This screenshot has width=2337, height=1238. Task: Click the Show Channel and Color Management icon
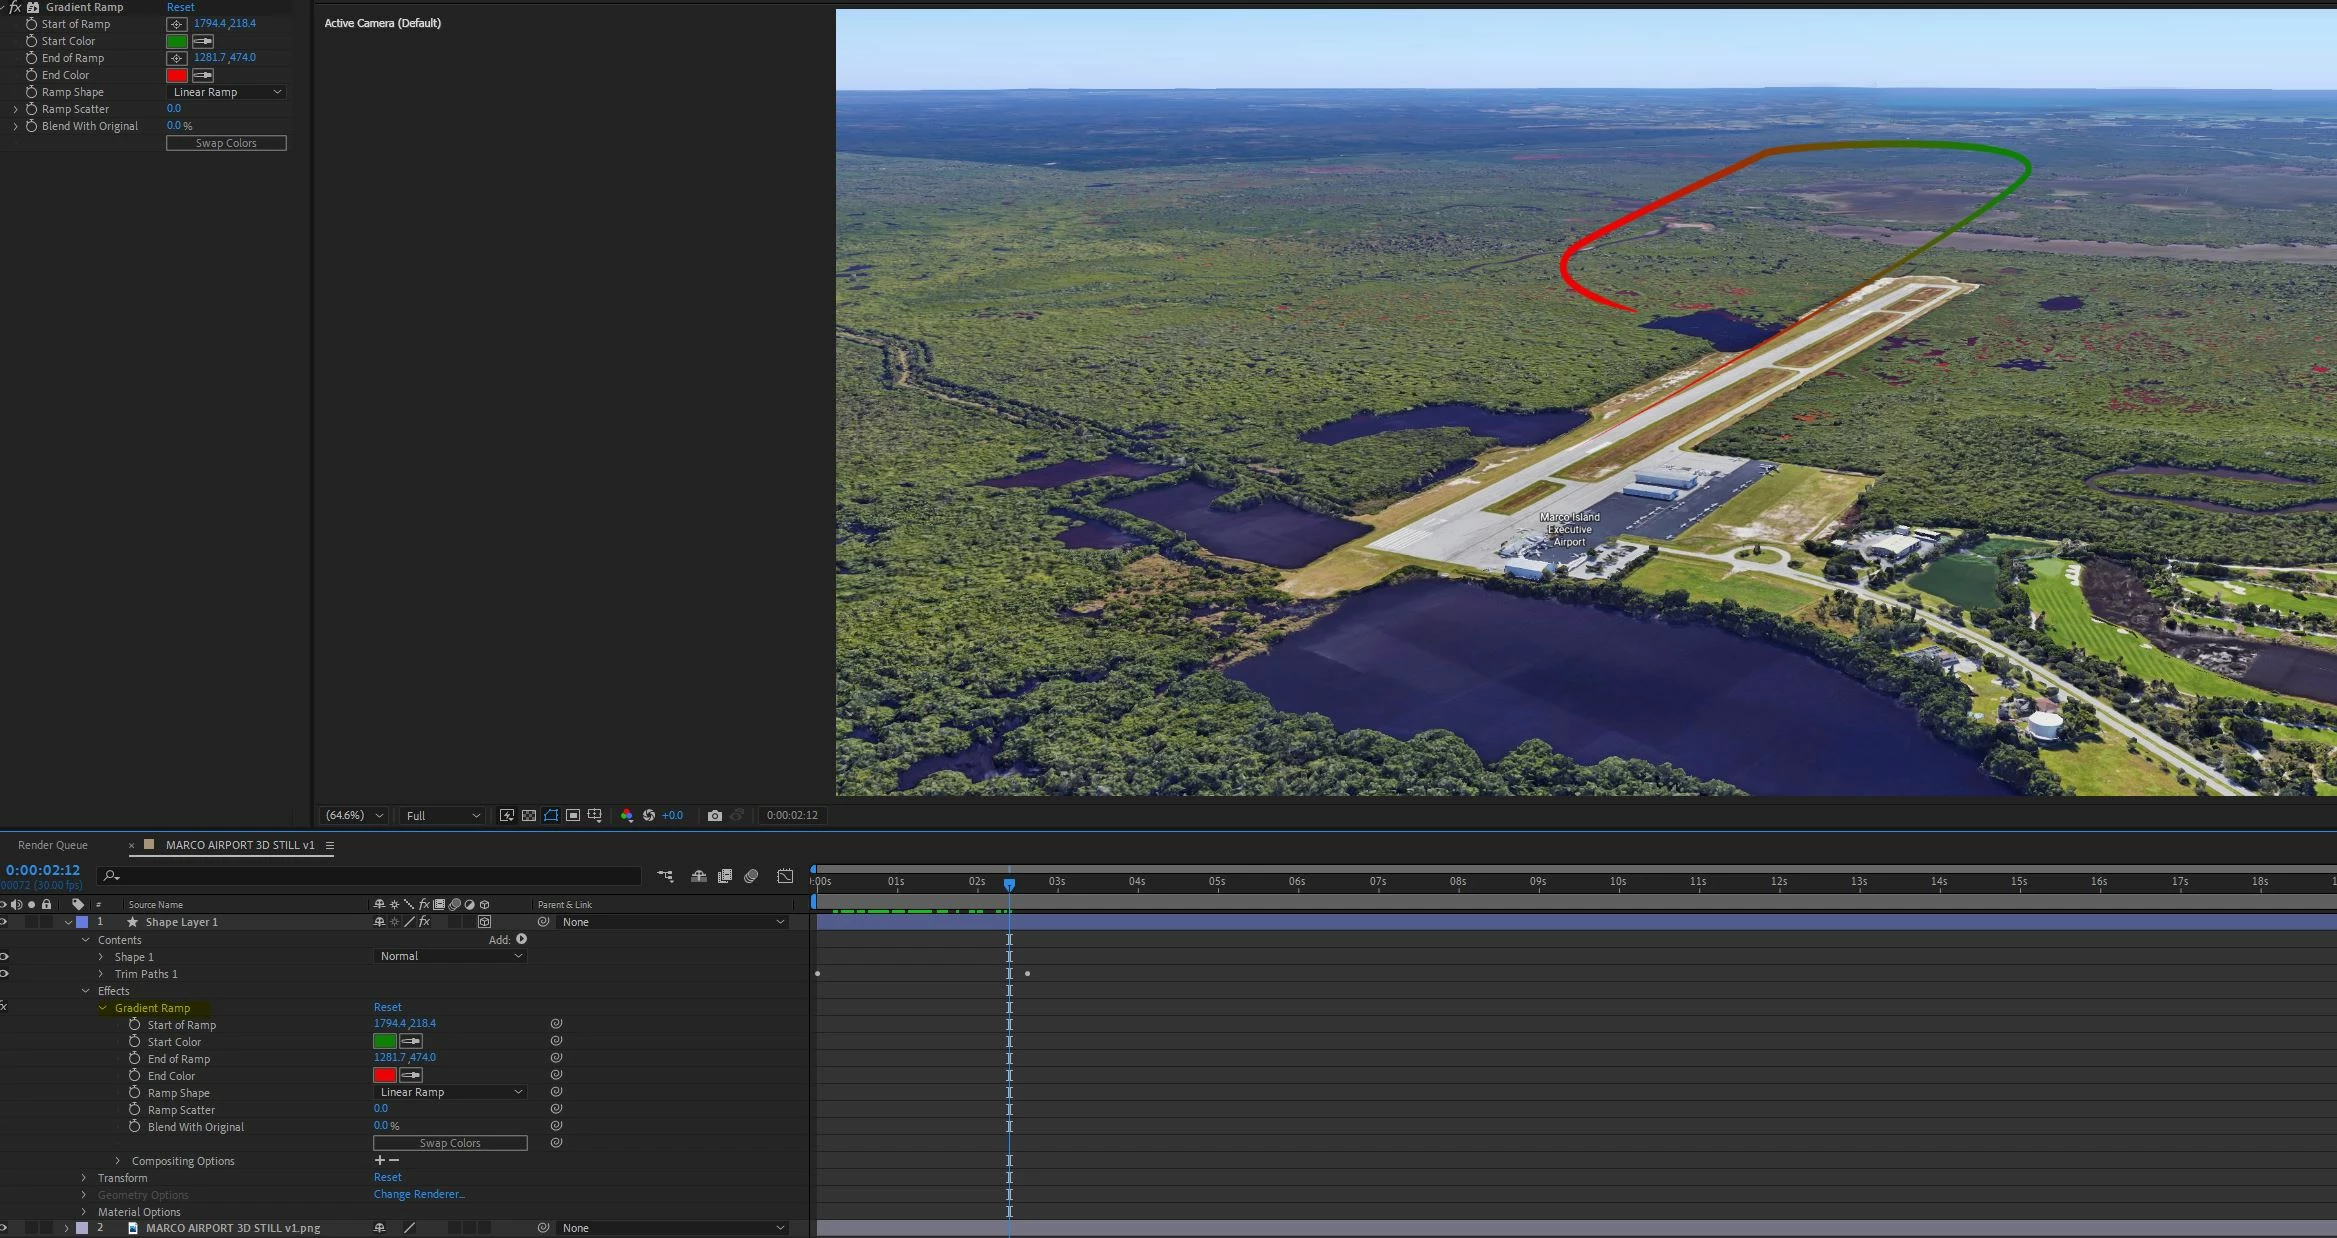click(627, 816)
